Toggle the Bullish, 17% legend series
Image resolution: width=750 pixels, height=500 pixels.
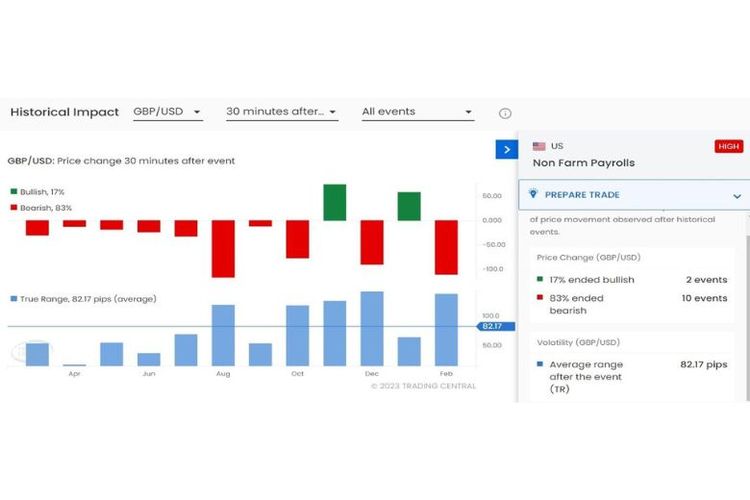coord(40,191)
